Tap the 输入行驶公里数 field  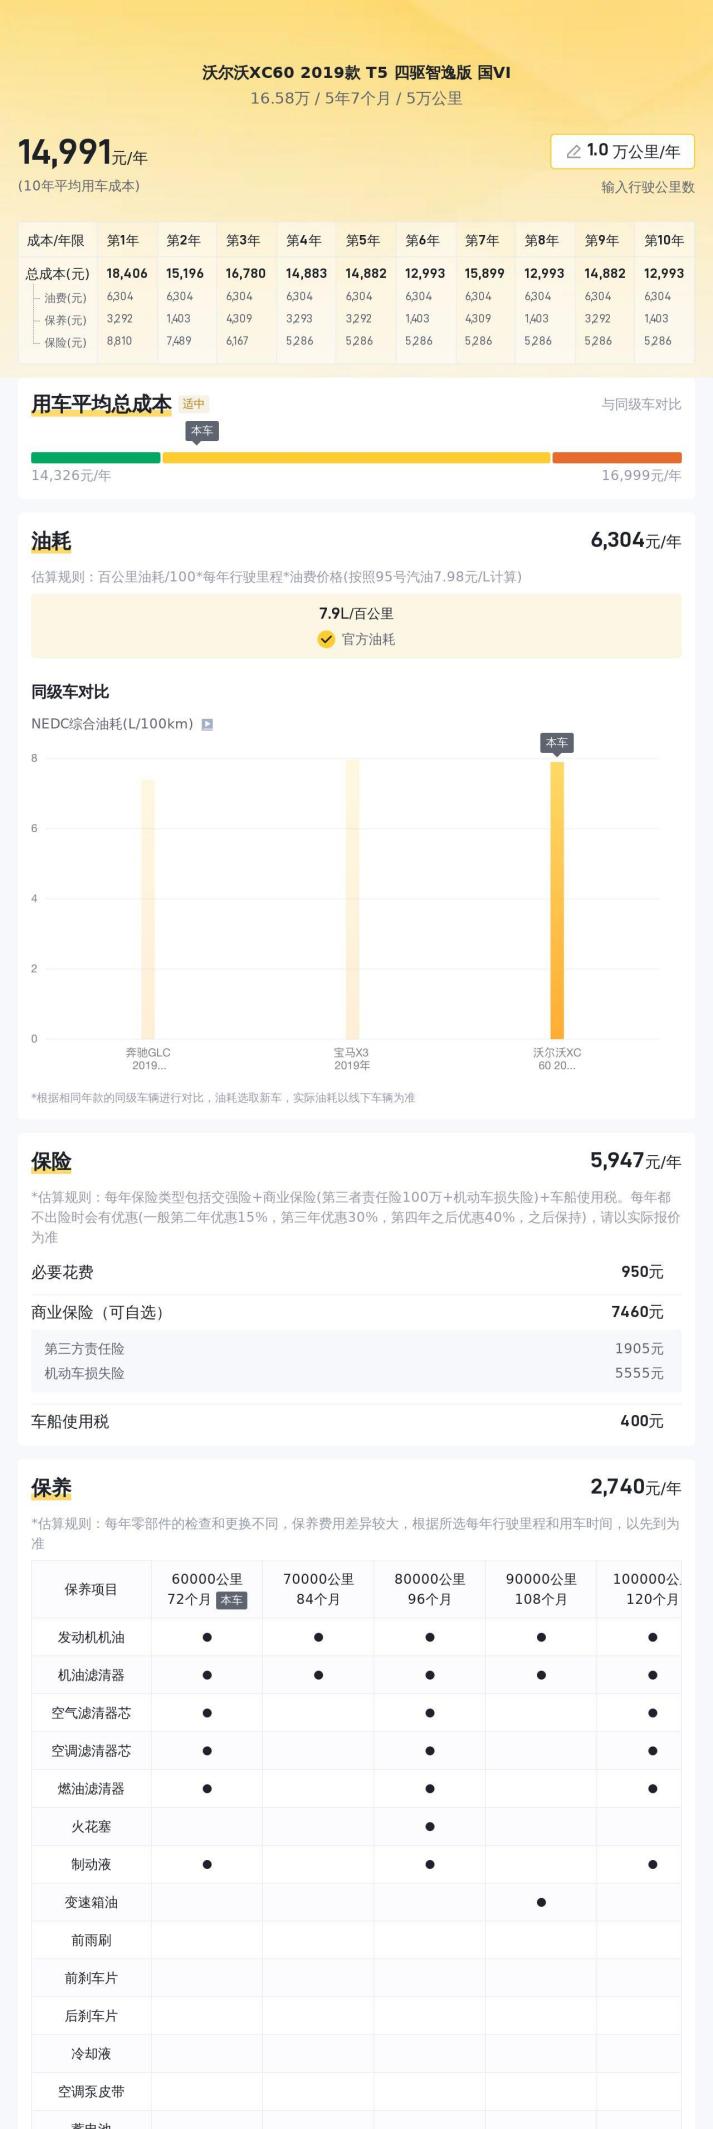point(647,187)
